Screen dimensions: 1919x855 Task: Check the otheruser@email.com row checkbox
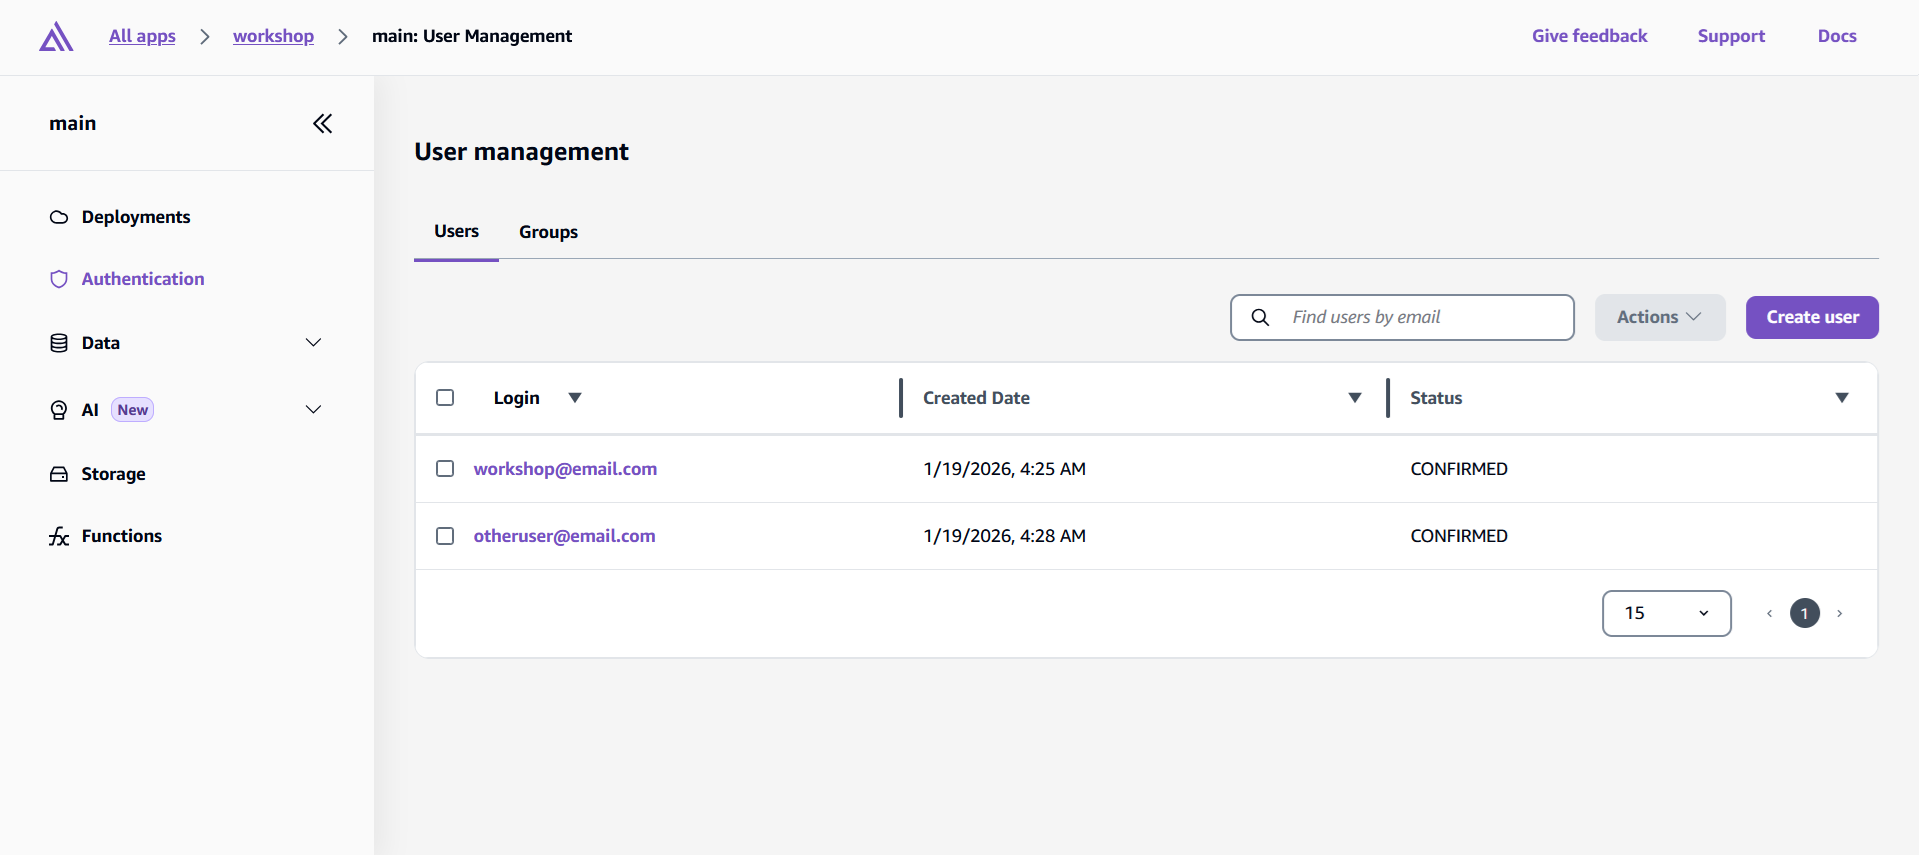pos(445,536)
